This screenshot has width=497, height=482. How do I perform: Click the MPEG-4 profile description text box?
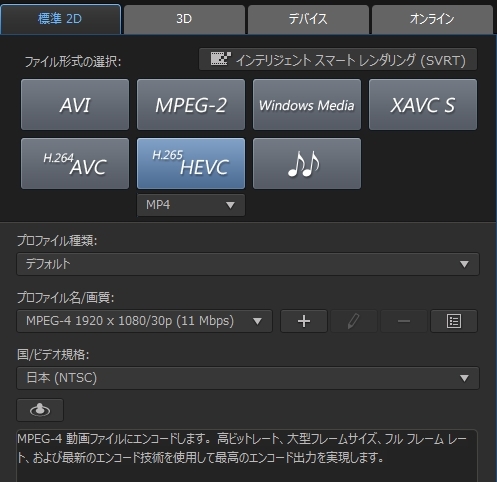(247, 456)
